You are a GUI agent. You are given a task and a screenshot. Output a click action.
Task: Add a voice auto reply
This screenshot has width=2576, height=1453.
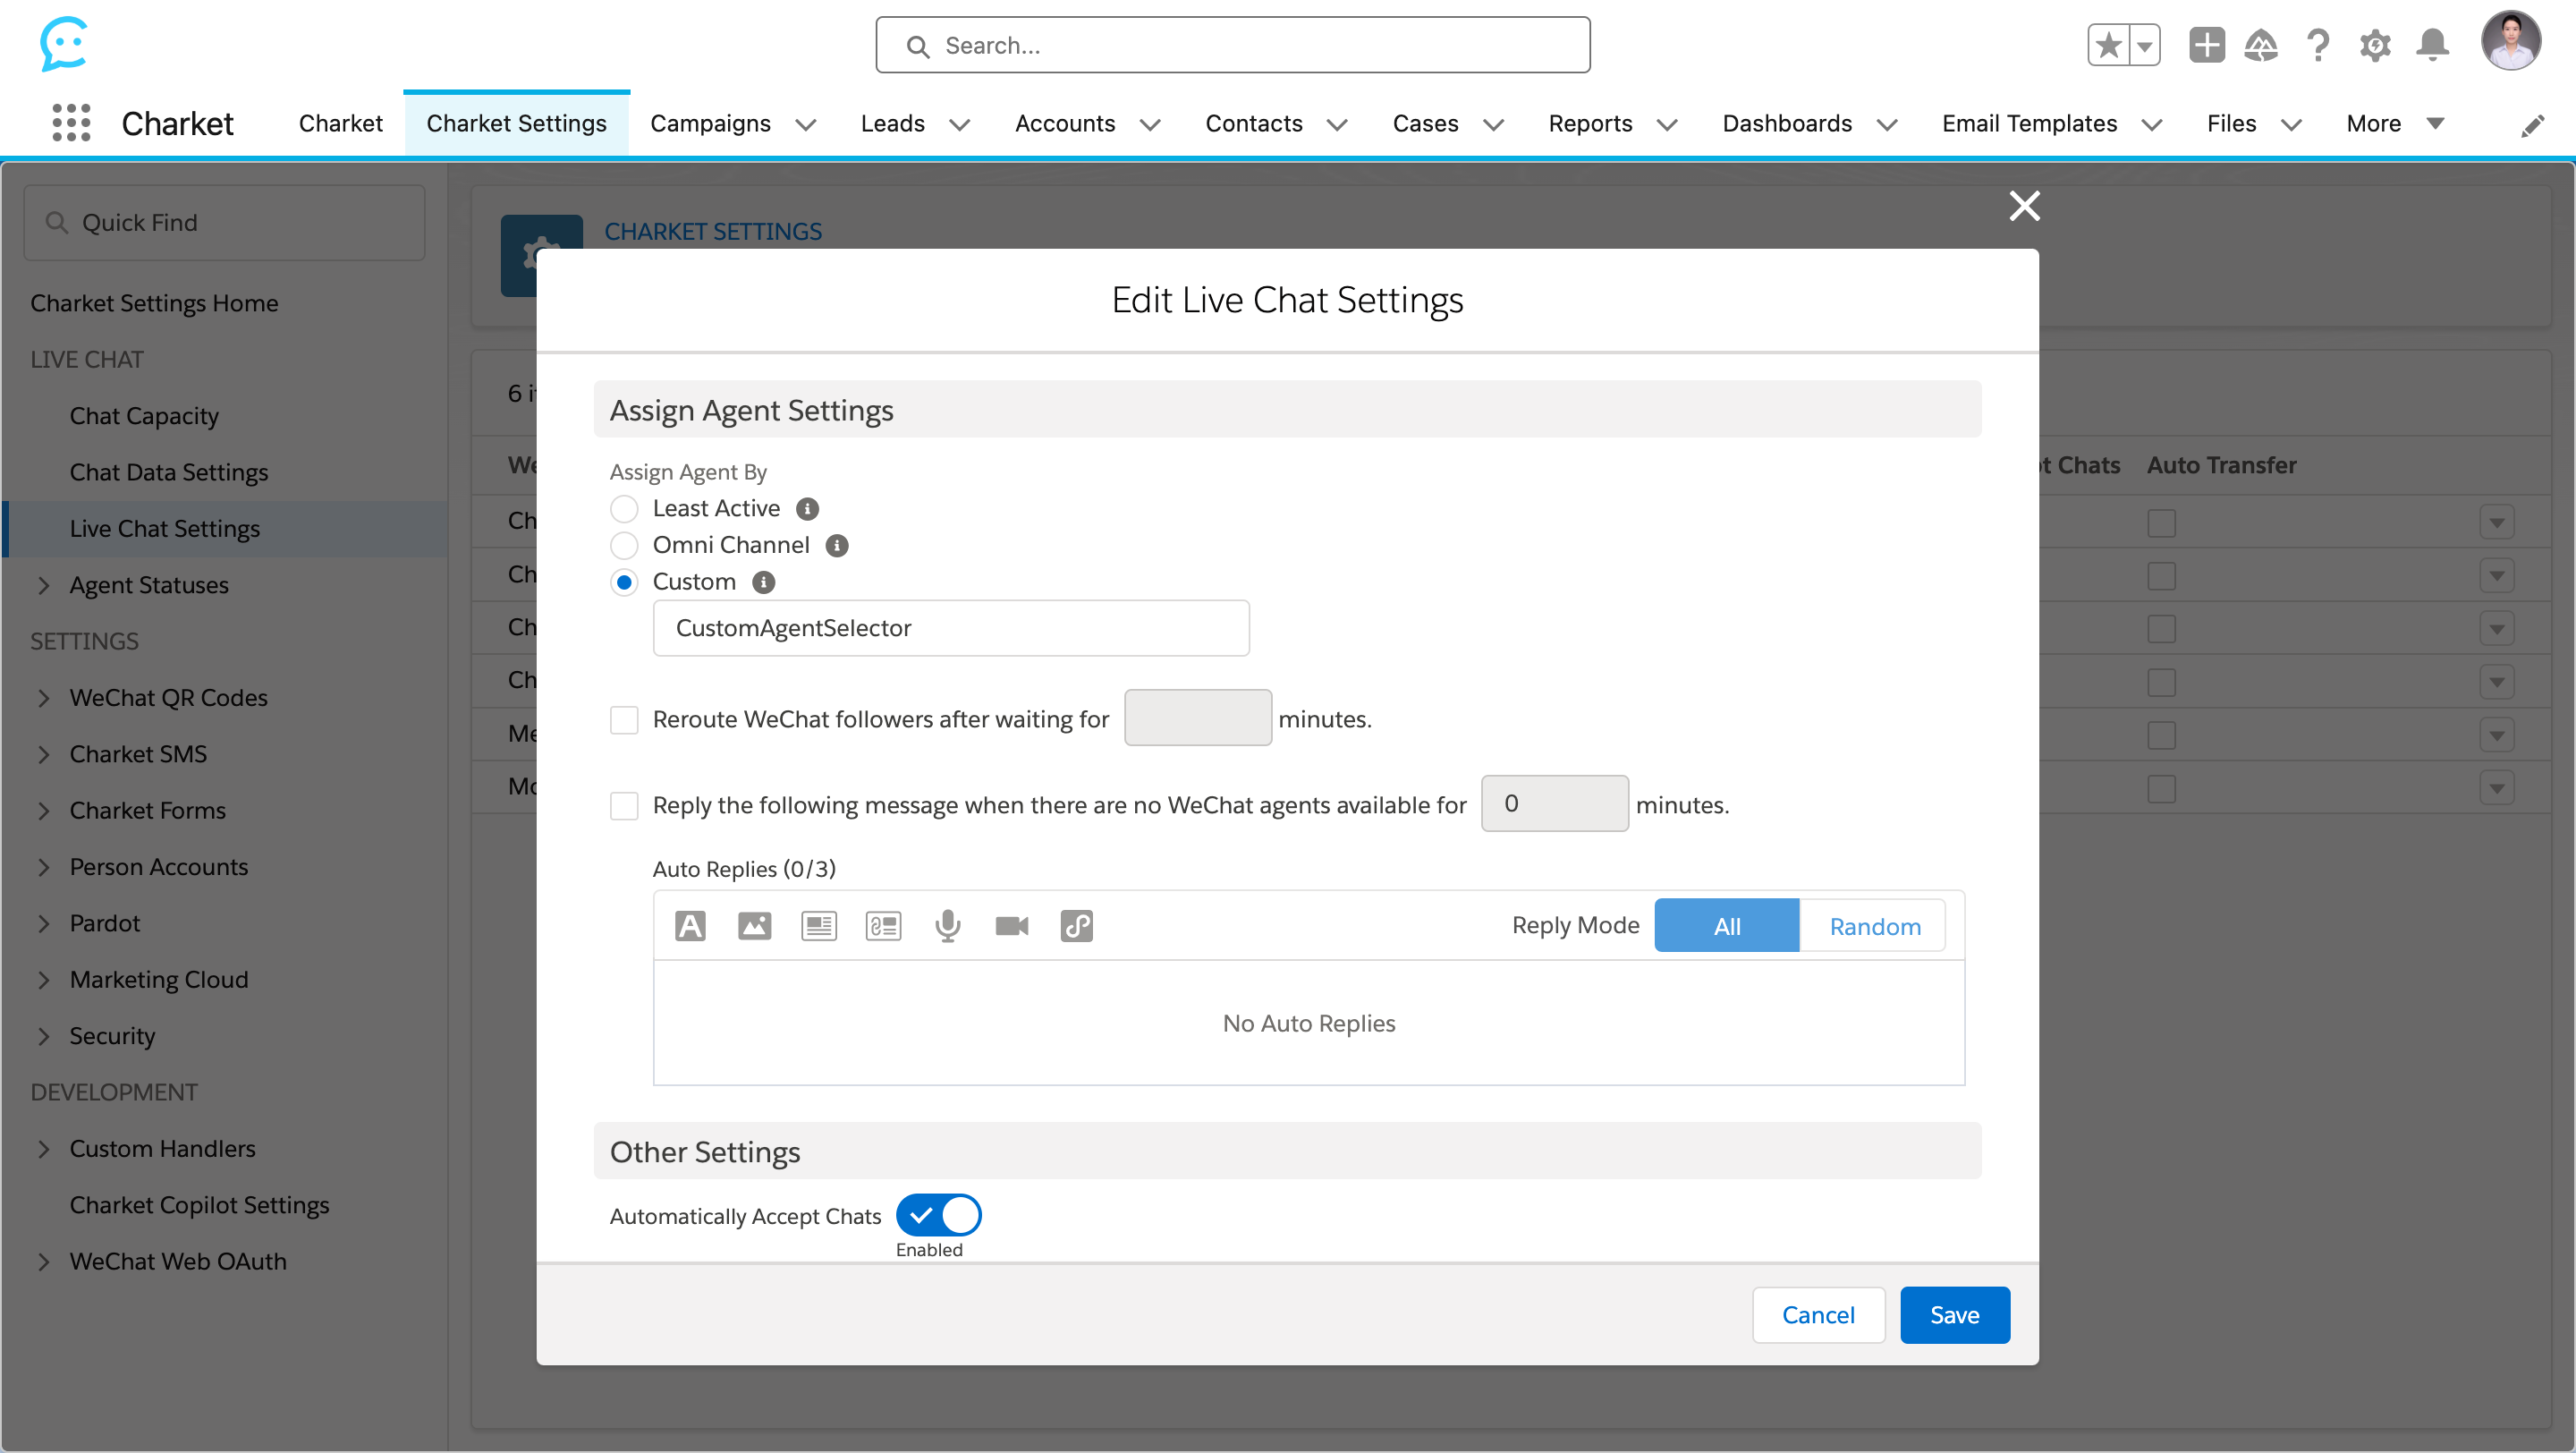(x=947, y=926)
